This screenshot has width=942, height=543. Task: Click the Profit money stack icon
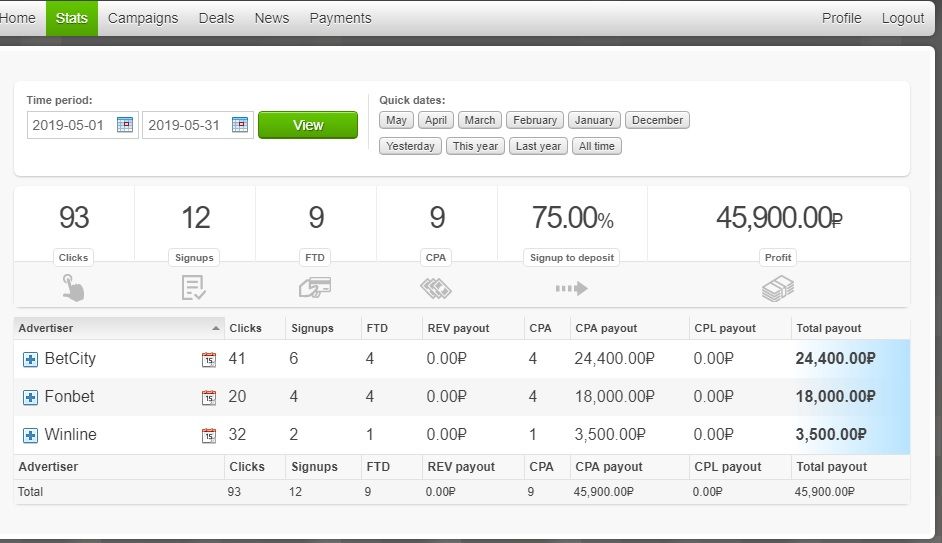[778, 288]
